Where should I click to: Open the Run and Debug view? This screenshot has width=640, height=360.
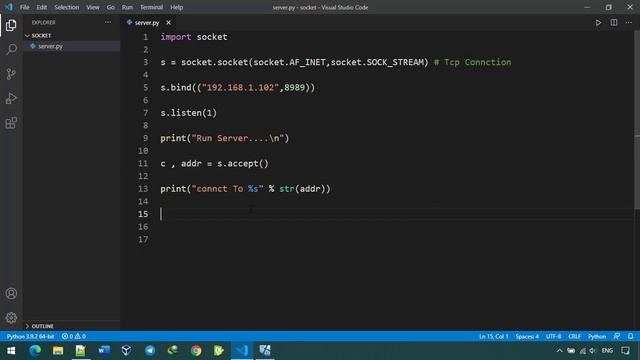coord(11,98)
